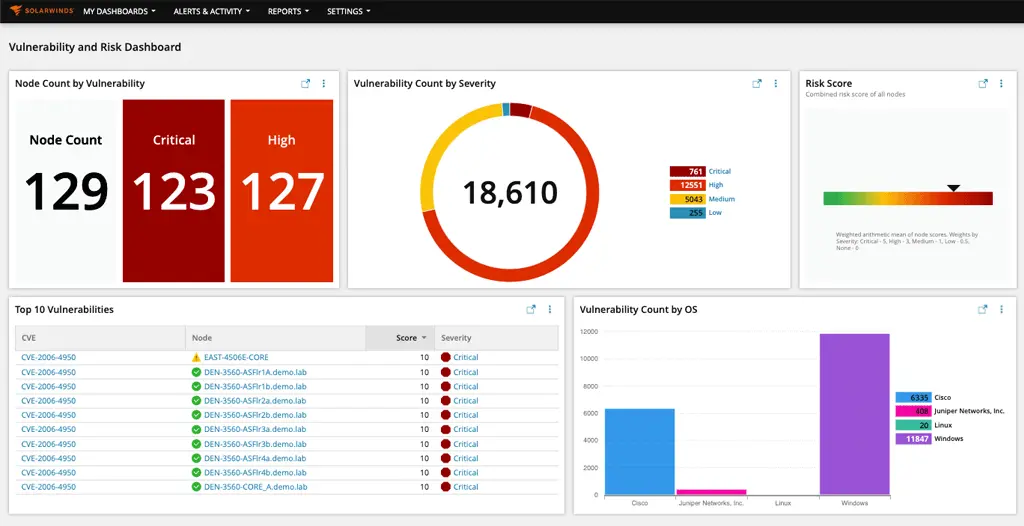Click green status icon for DEN-3560-ASFlr4b.demo.lab

[x=196, y=472]
